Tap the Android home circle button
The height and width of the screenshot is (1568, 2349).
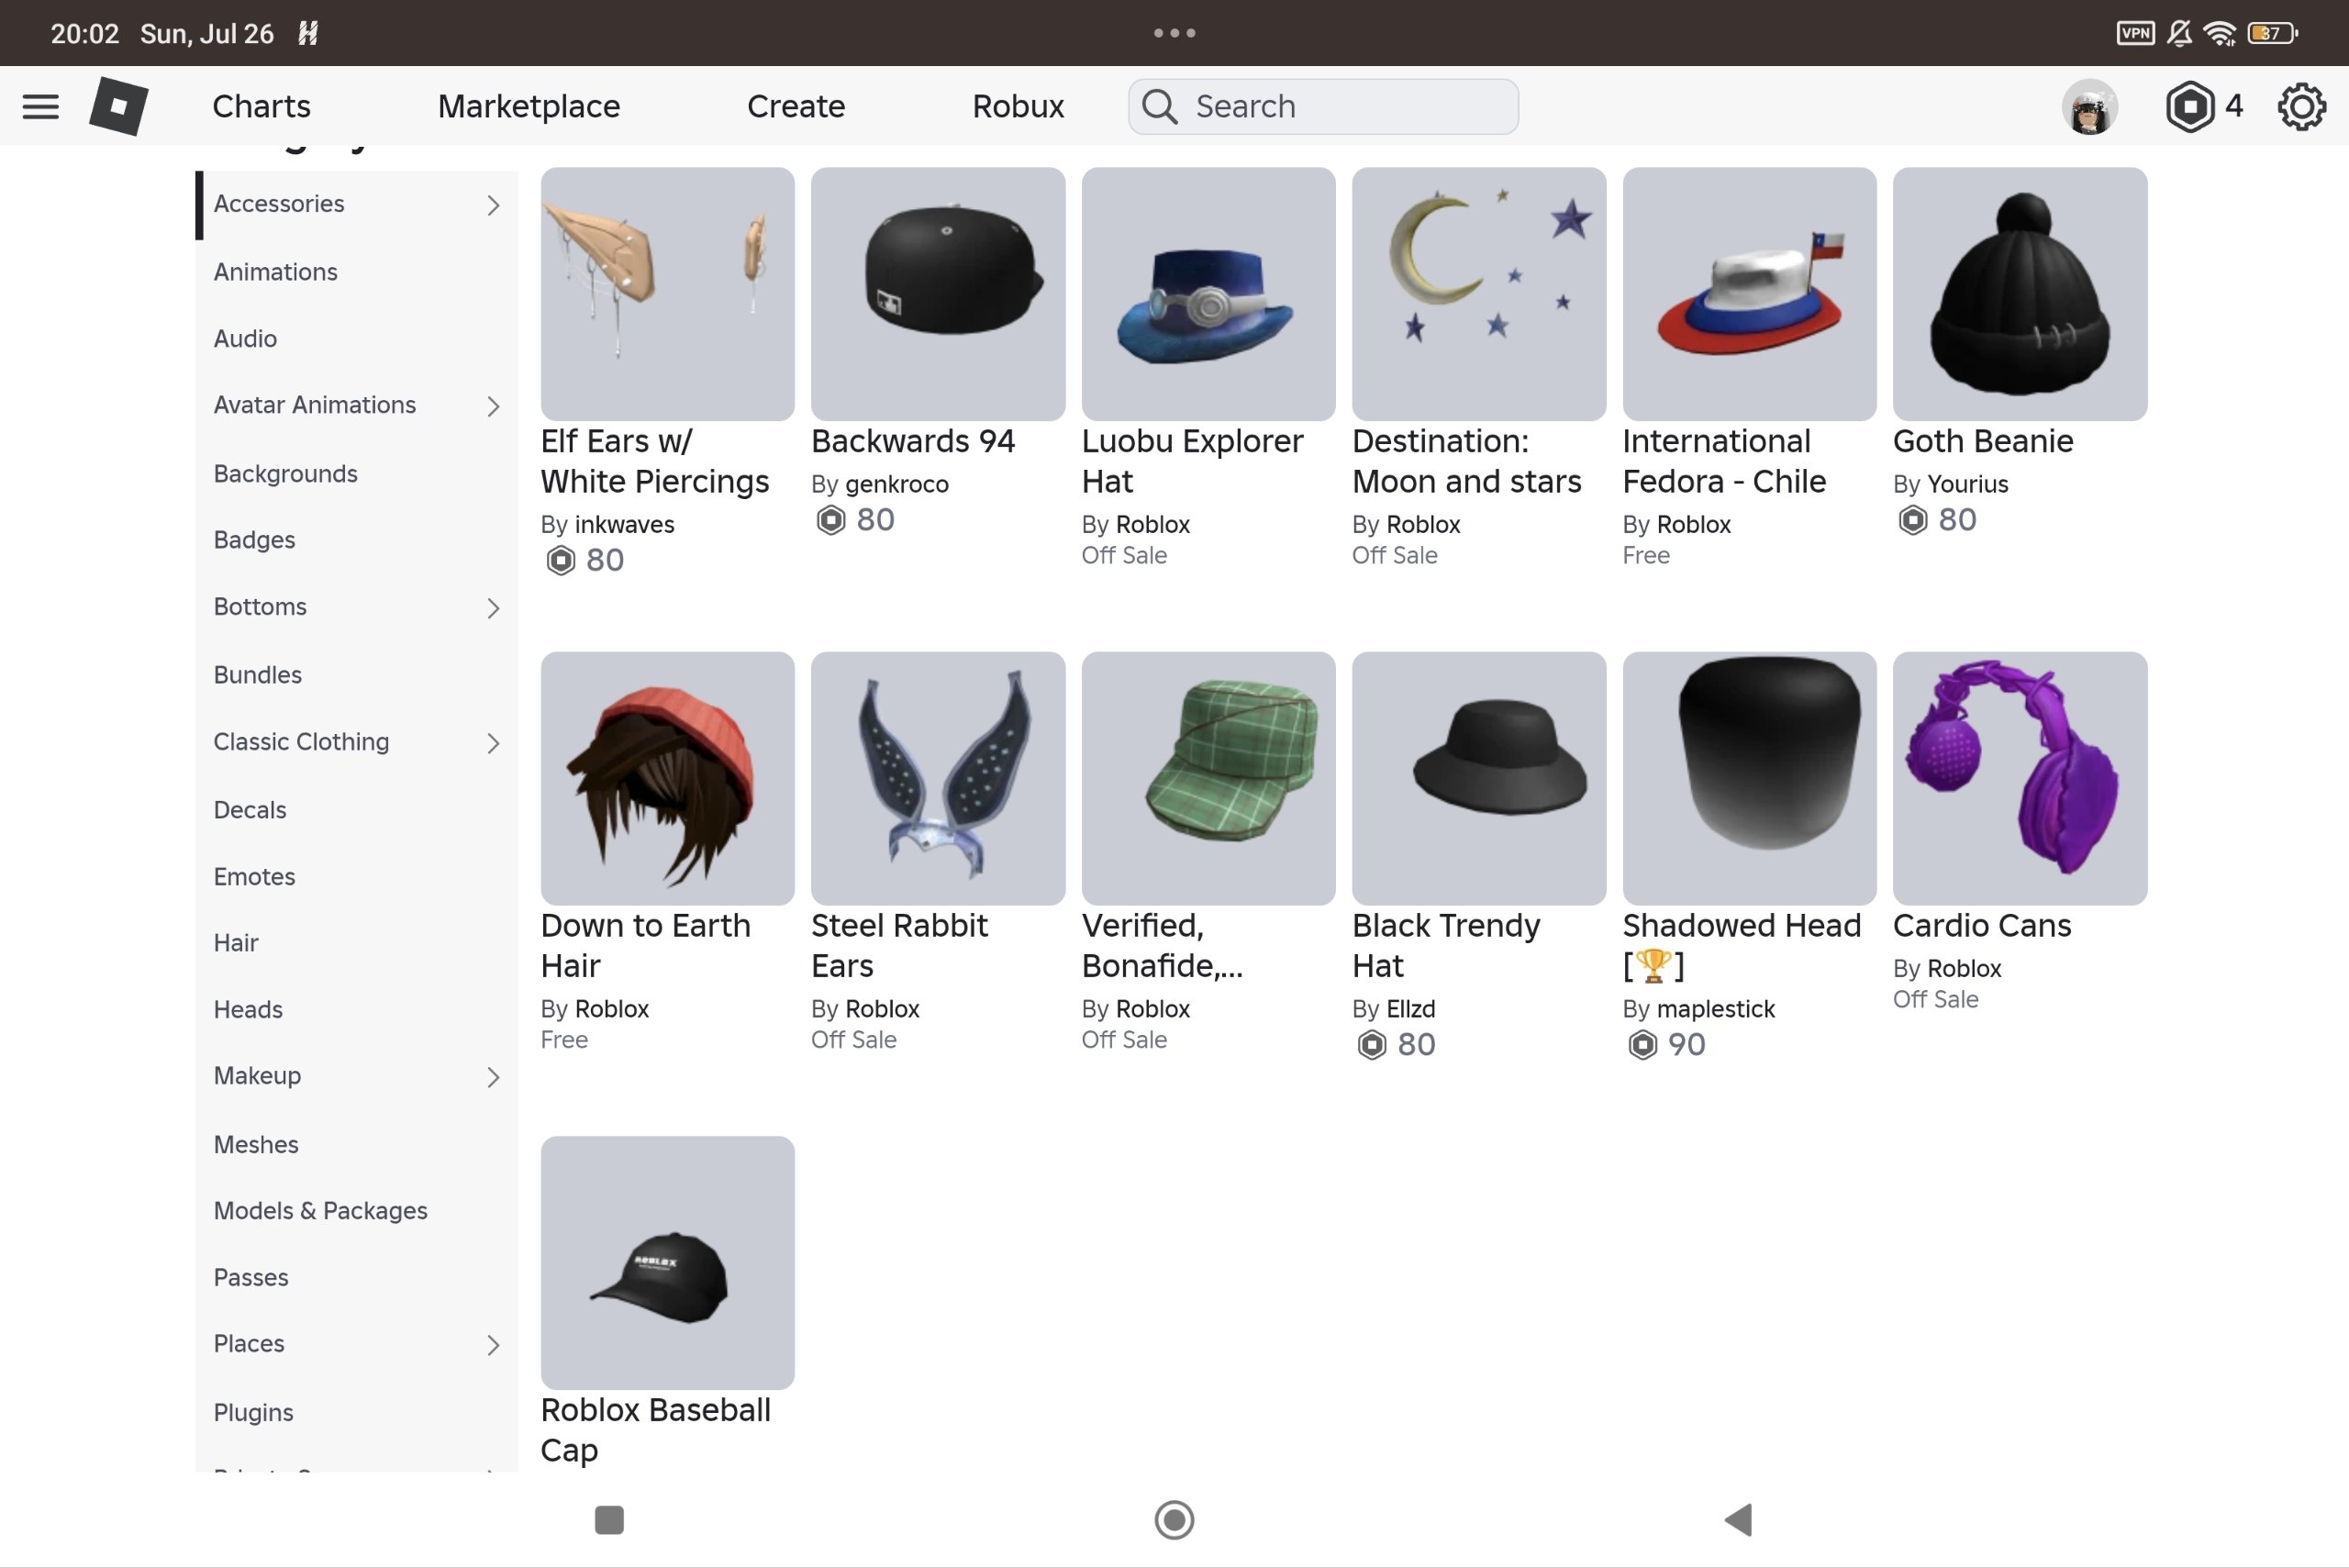point(1174,1520)
